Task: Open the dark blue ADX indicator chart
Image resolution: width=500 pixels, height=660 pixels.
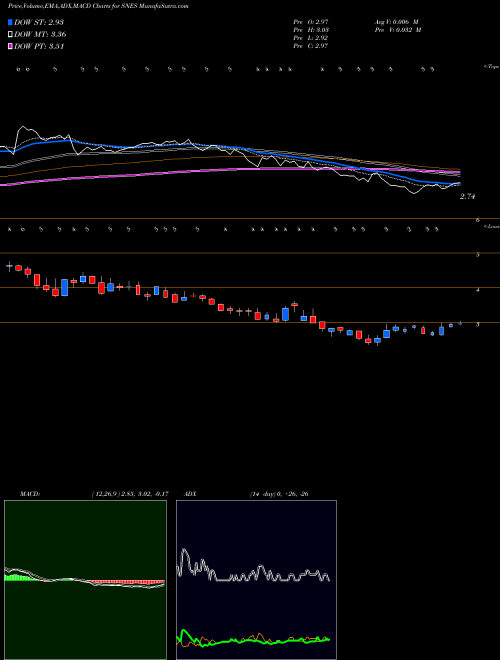Action: click(256, 580)
